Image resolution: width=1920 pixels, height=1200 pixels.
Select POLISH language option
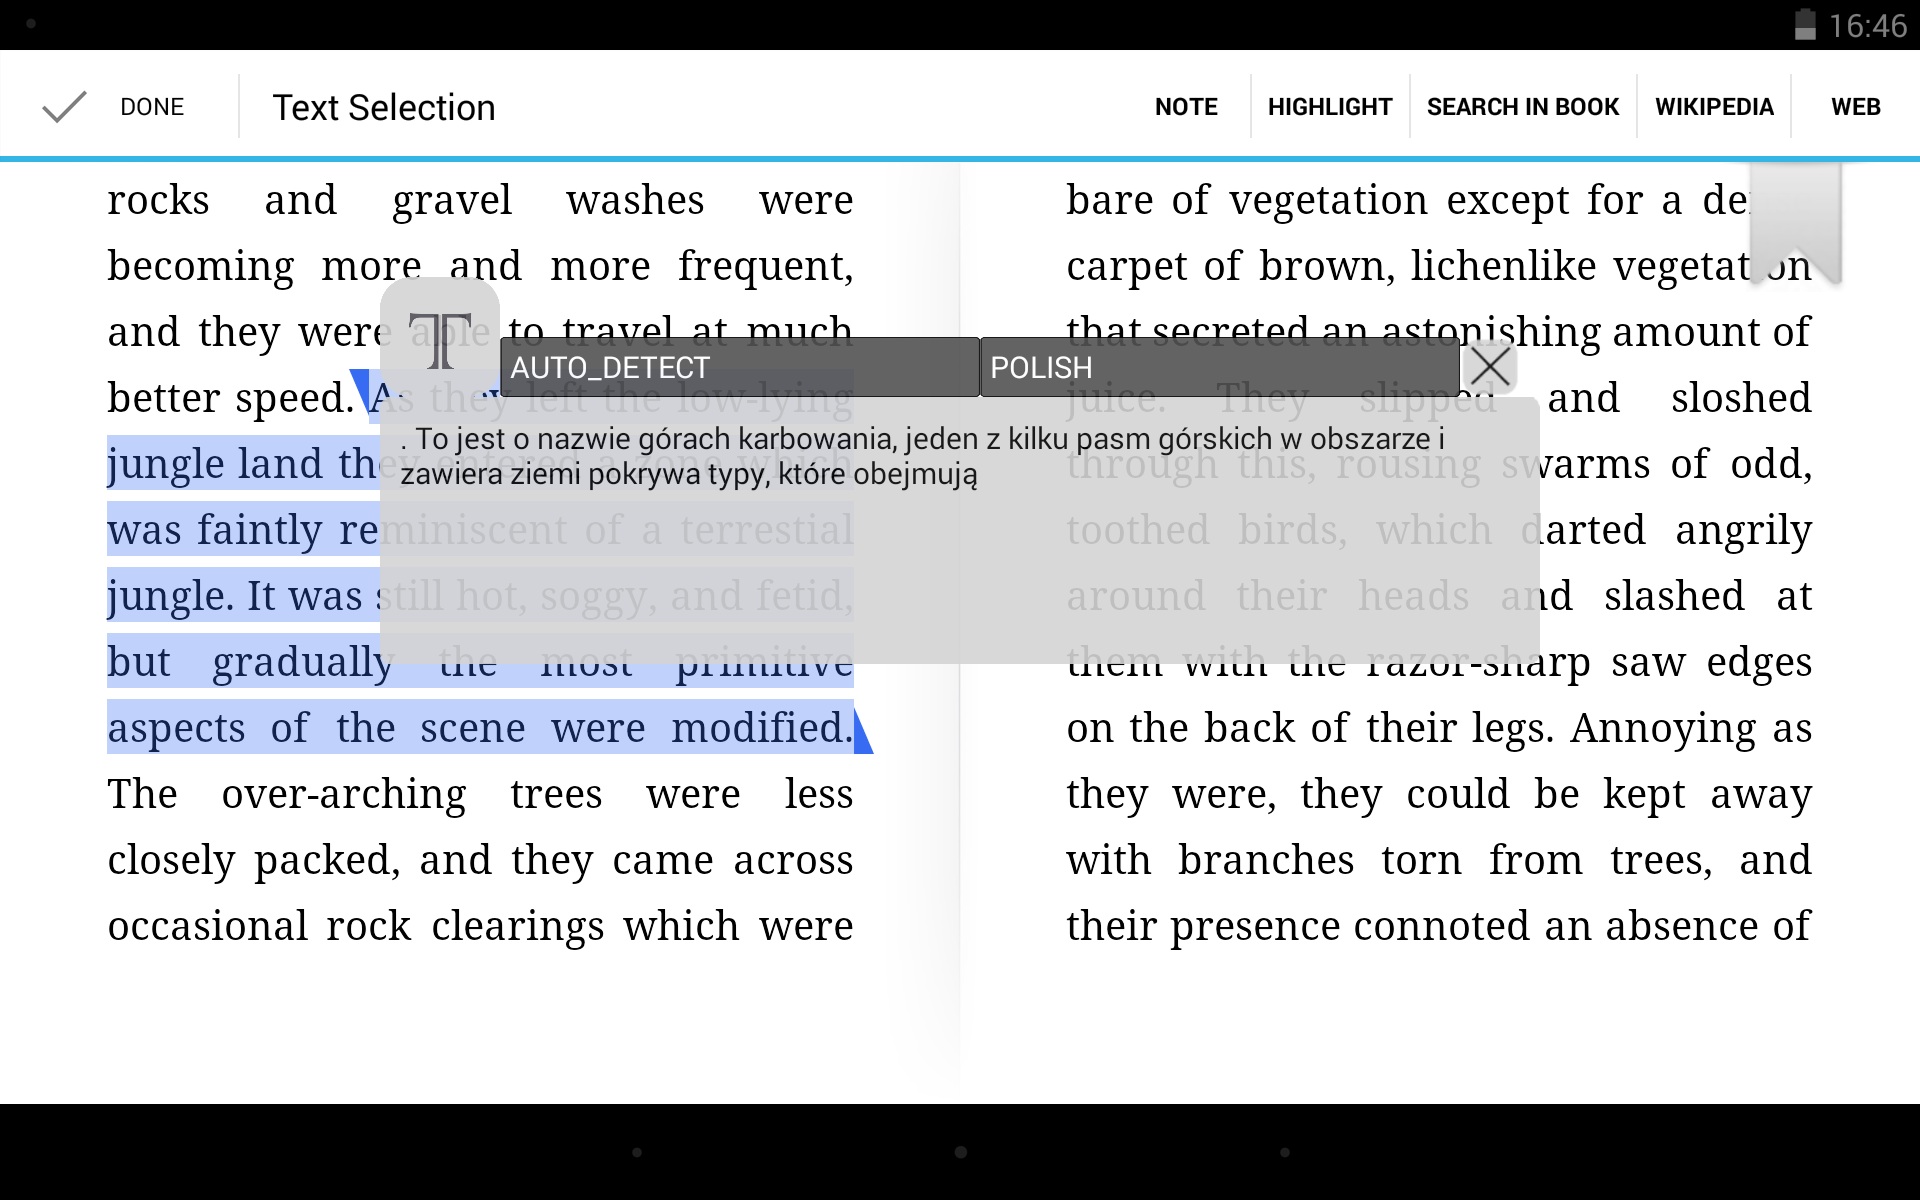click(1041, 365)
